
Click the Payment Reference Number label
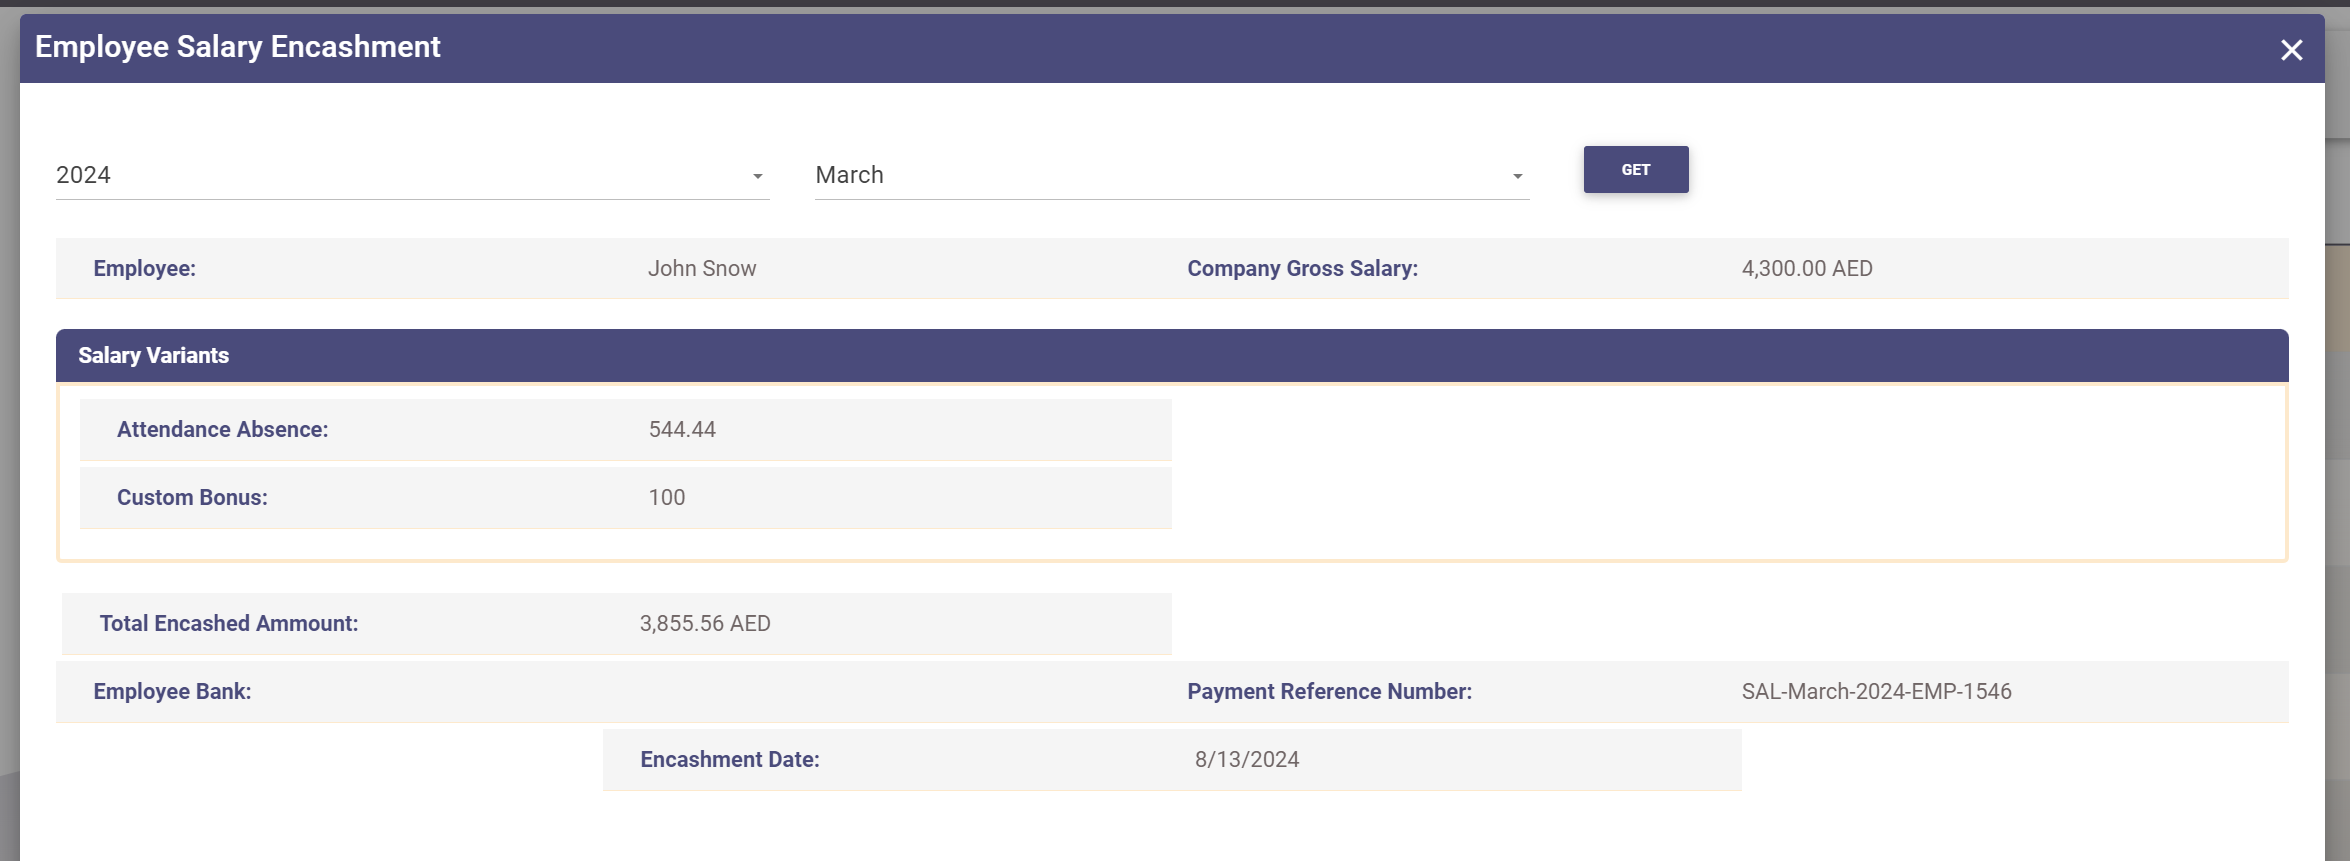1329,692
